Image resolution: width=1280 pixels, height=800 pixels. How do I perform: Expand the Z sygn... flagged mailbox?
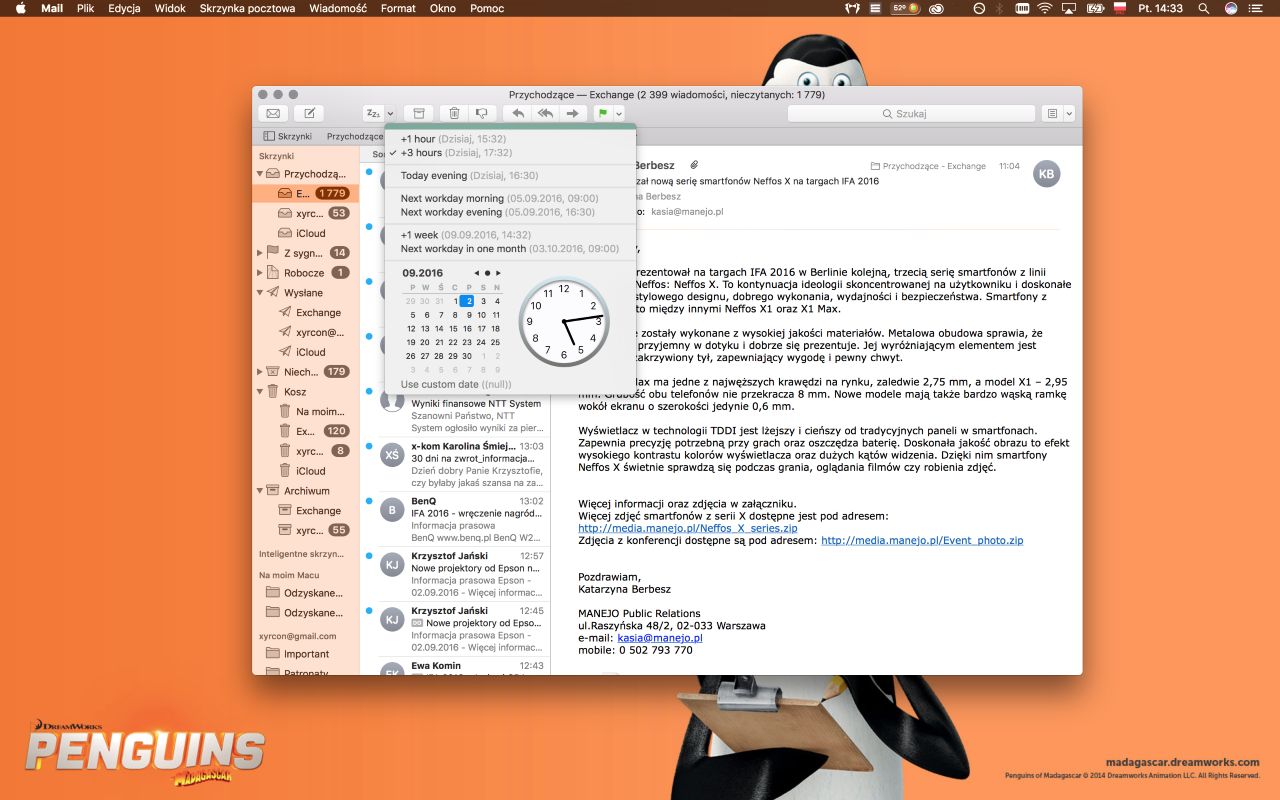pos(261,253)
